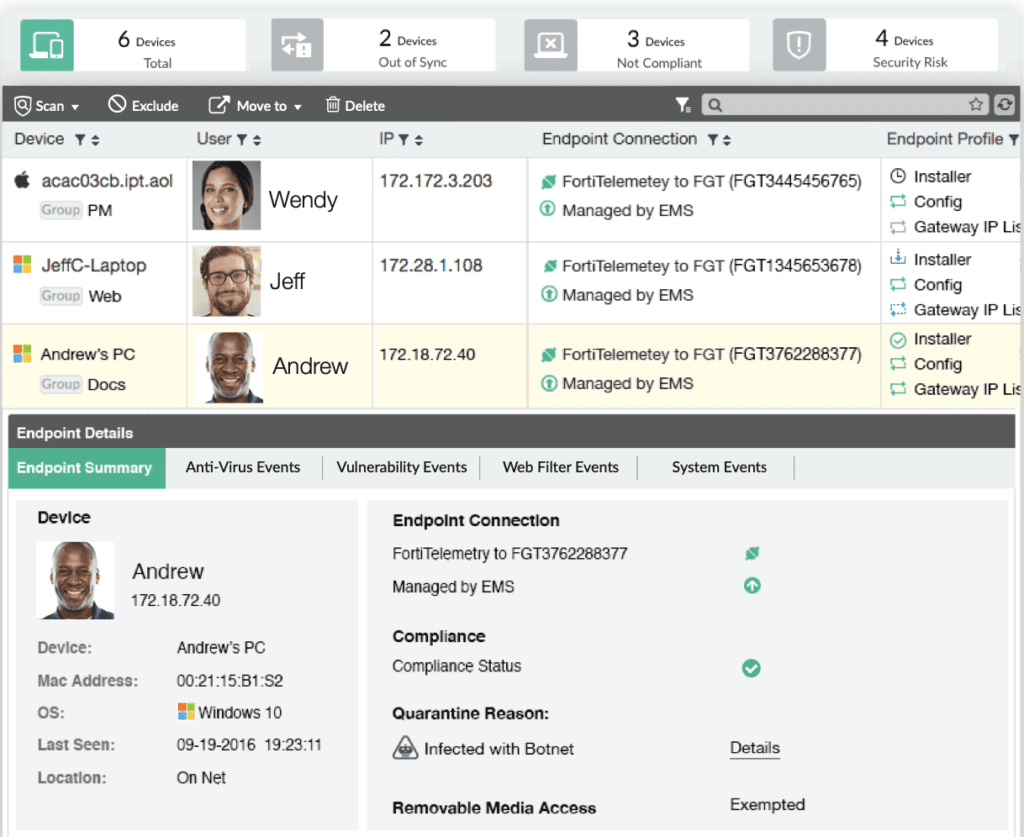
Task: Click the Details link for quarantine reason
Action: click(x=755, y=748)
